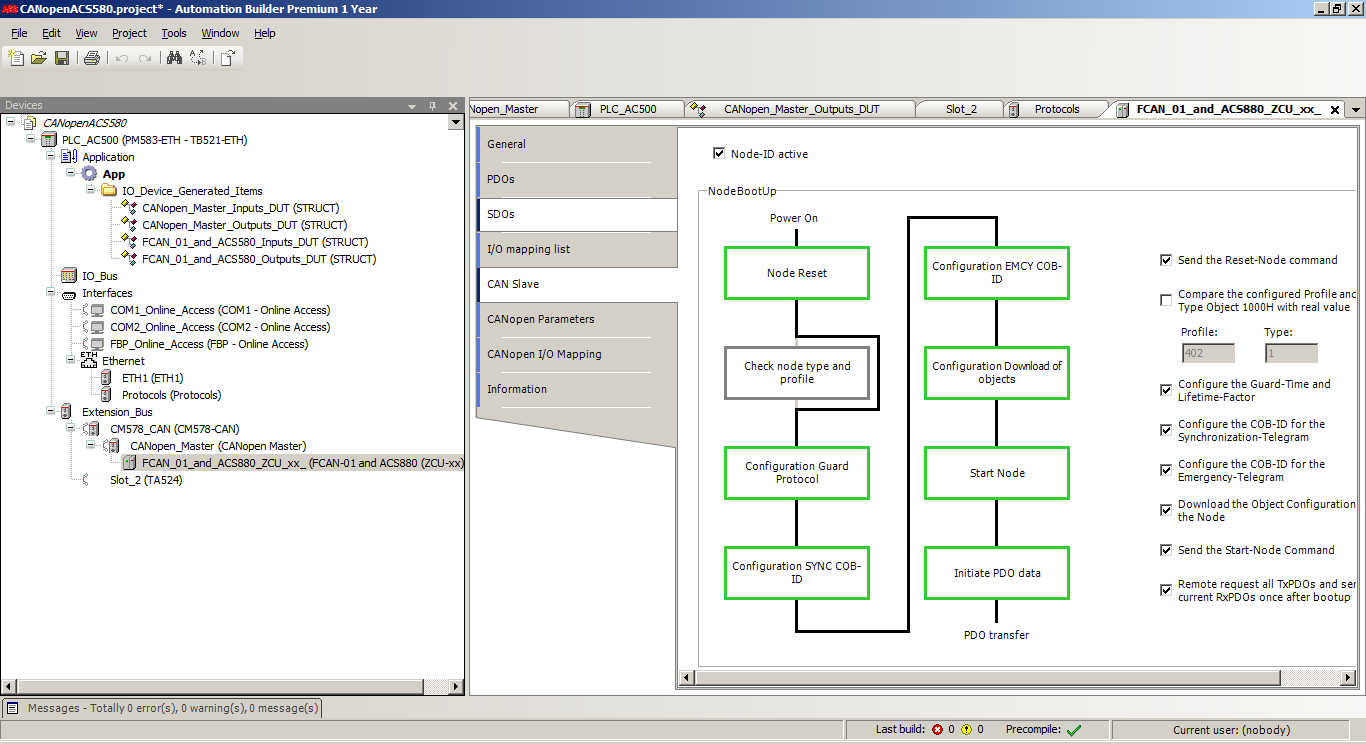Click the Messages panel list icon
This screenshot has width=1366, height=744.
13,708
